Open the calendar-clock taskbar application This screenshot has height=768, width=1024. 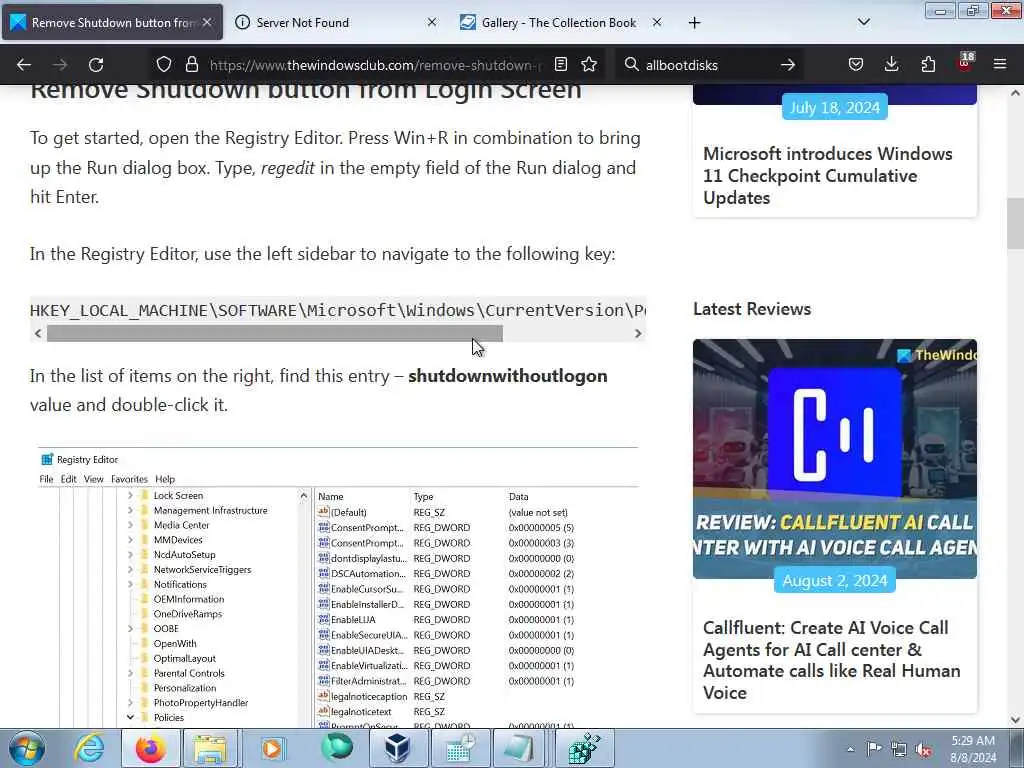[x=460, y=748]
